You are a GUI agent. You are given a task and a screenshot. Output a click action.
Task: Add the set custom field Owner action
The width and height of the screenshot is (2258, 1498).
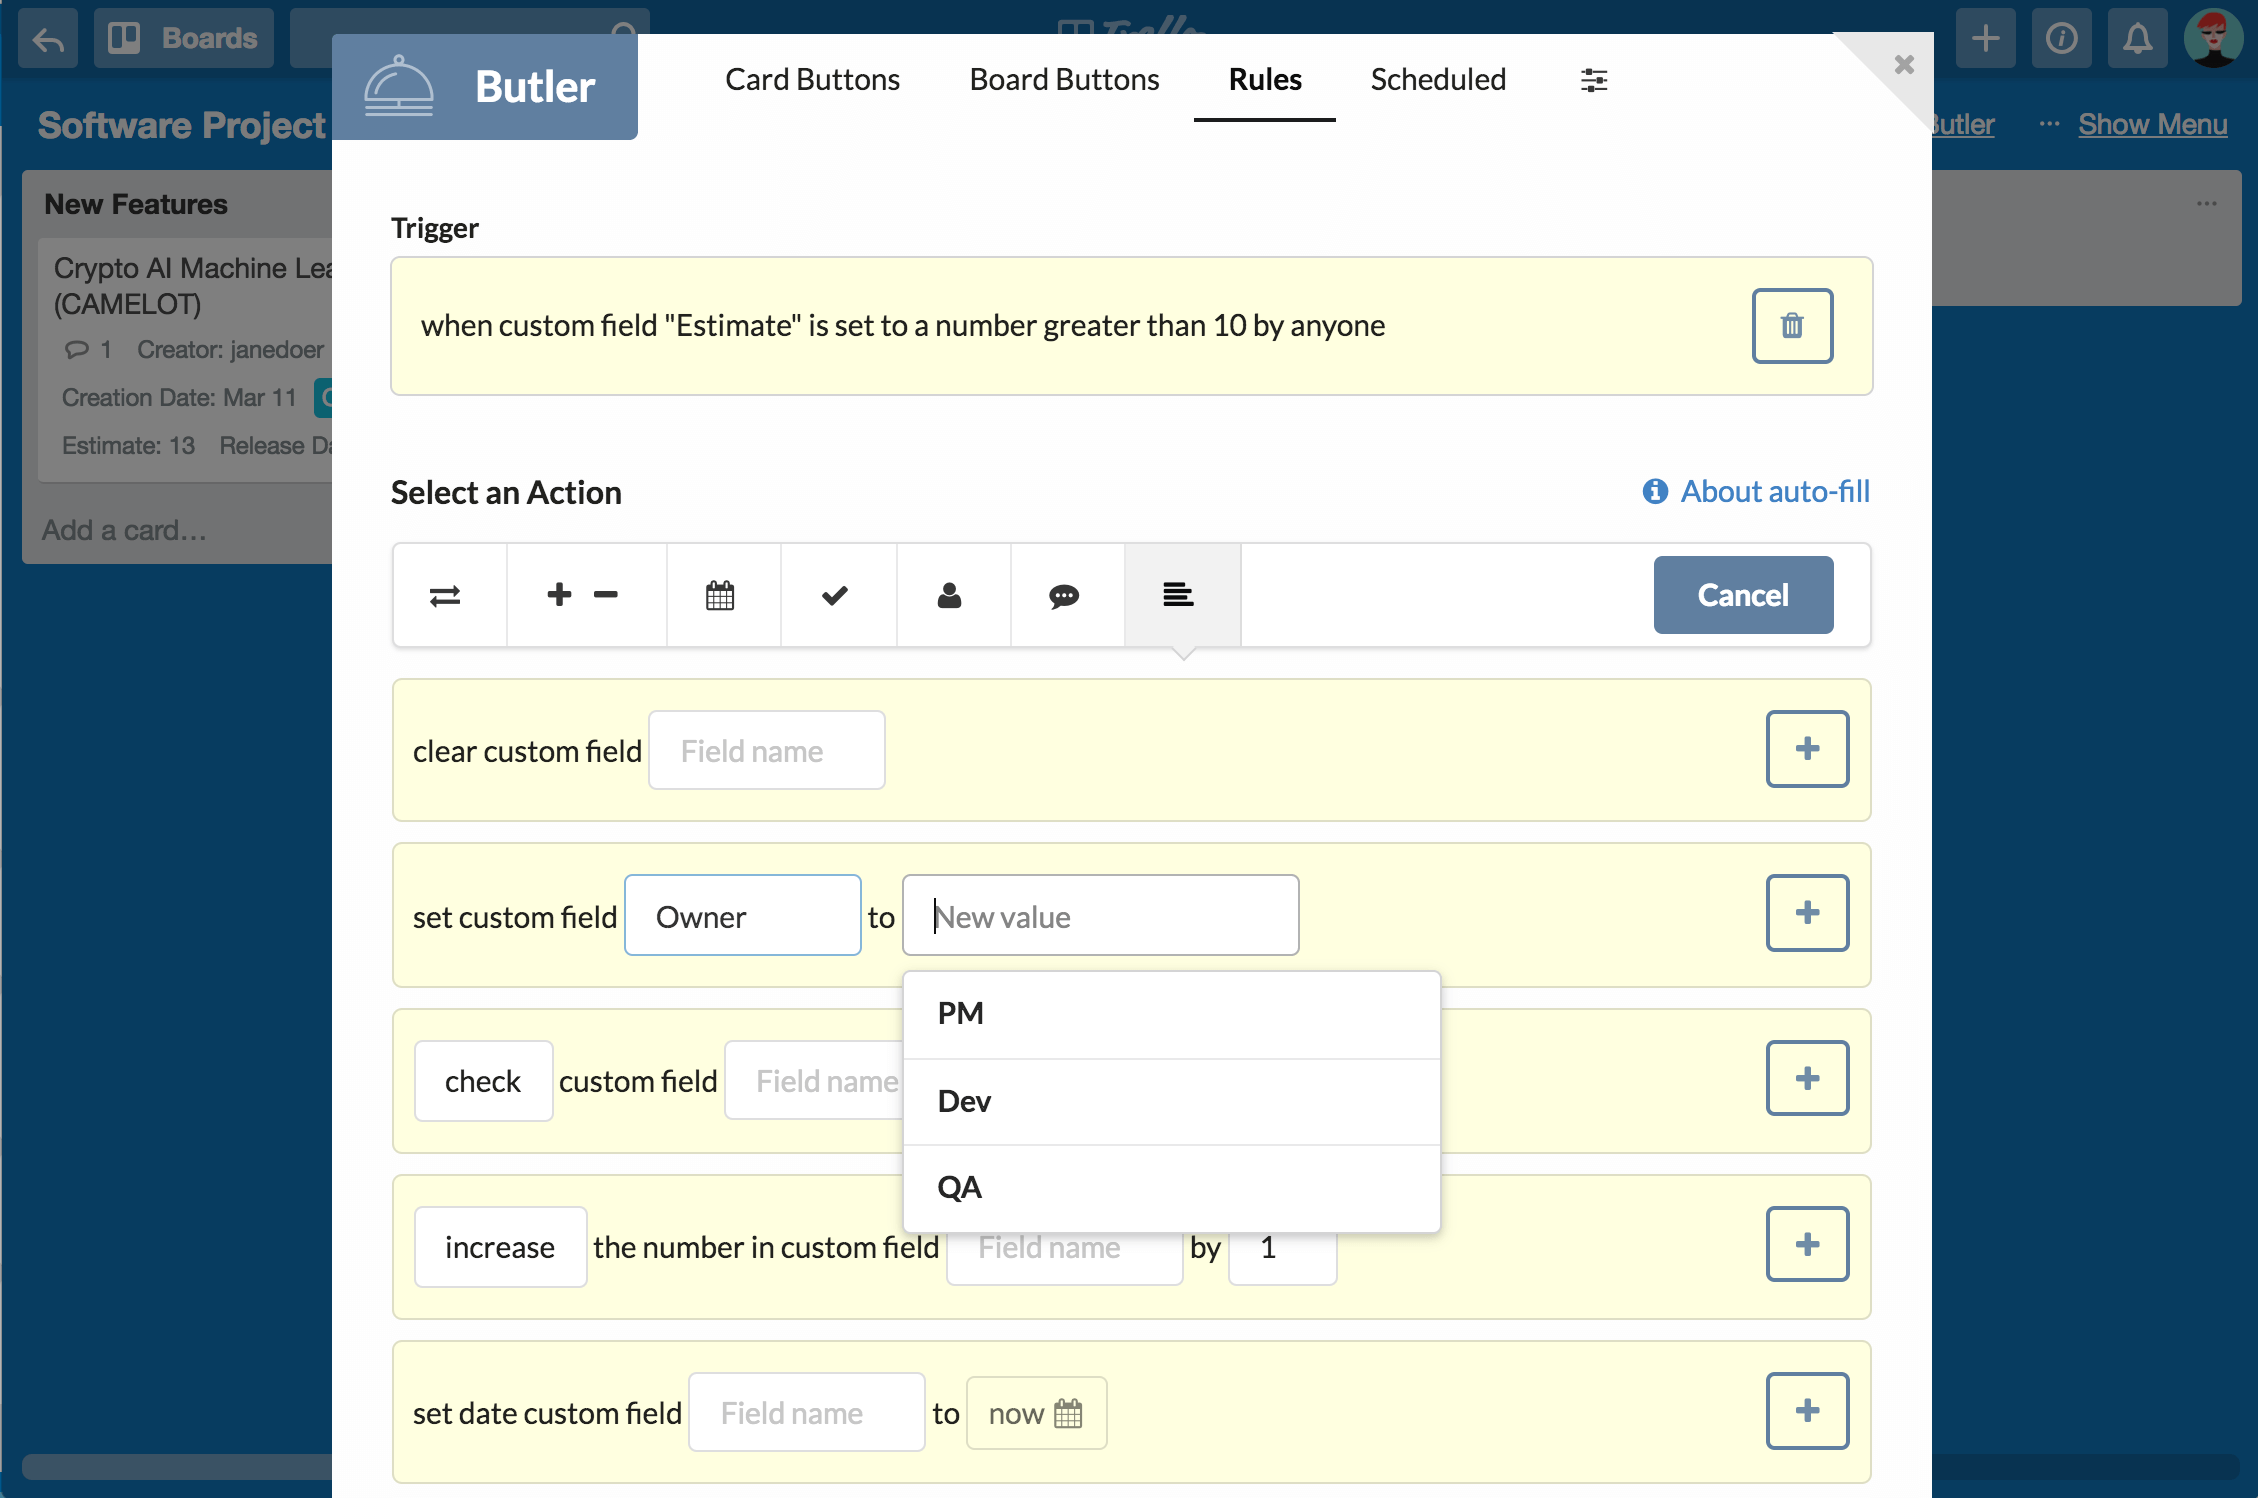pyautogui.click(x=1806, y=913)
